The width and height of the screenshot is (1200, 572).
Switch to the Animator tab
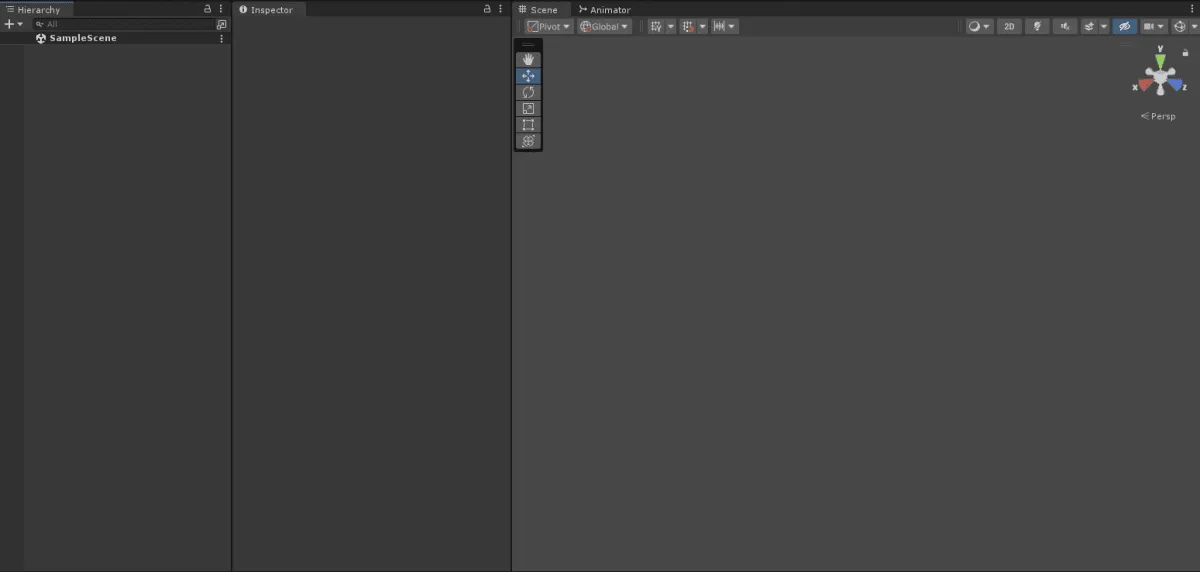click(605, 10)
